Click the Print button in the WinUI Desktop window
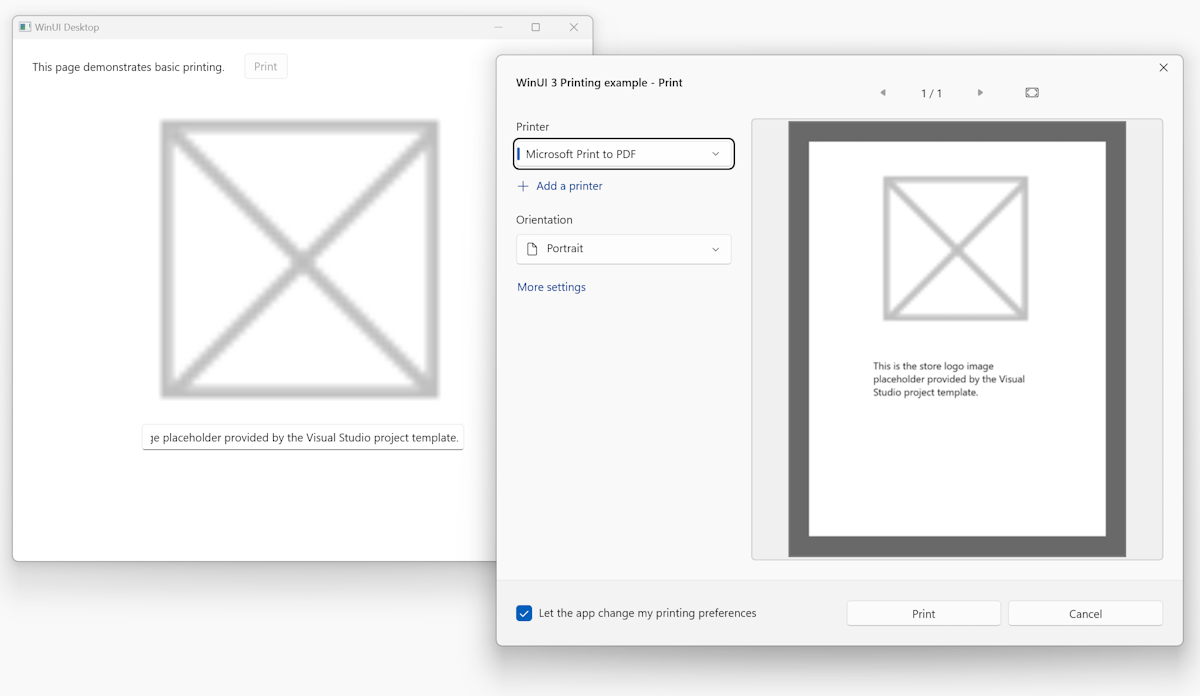Image resolution: width=1200 pixels, height=696 pixels. click(265, 66)
